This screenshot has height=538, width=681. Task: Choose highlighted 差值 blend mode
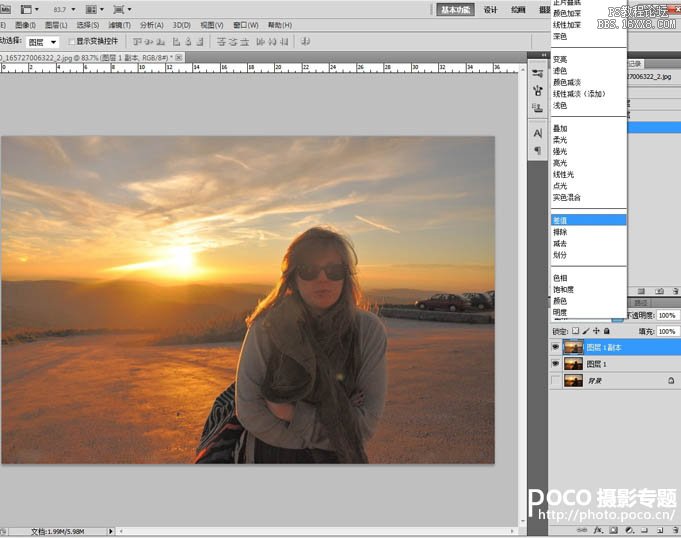(x=588, y=220)
